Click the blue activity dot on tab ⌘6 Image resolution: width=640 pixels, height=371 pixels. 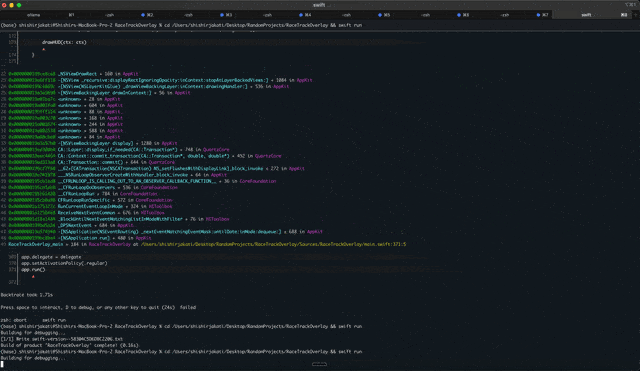459,15
